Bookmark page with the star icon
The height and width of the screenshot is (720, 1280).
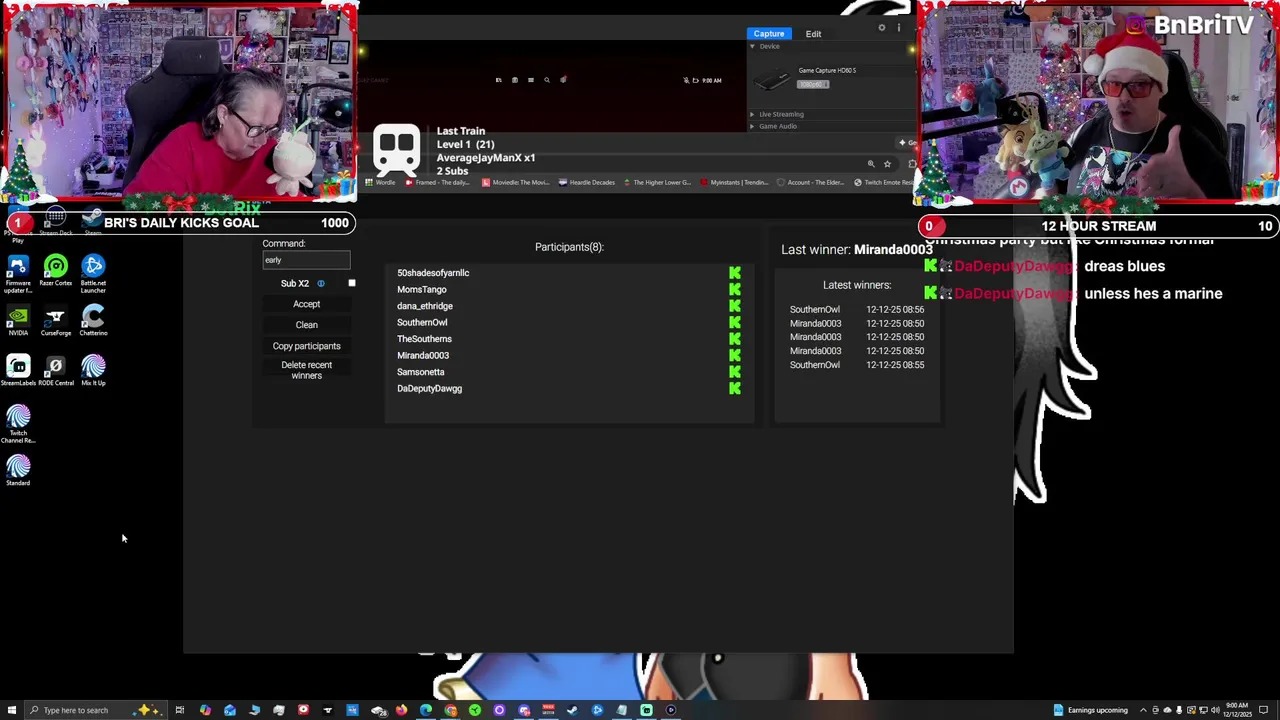click(x=887, y=164)
